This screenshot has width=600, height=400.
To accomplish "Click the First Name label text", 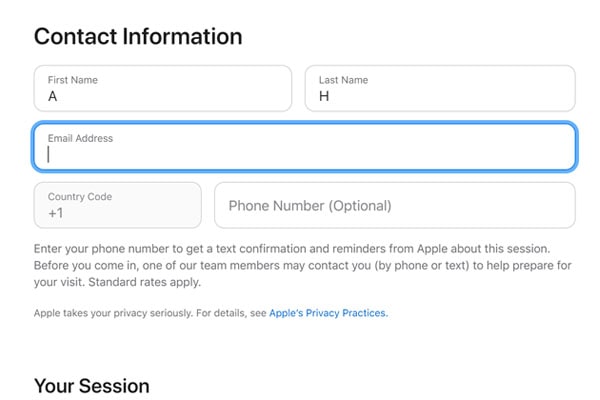I will pyautogui.click(x=73, y=80).
